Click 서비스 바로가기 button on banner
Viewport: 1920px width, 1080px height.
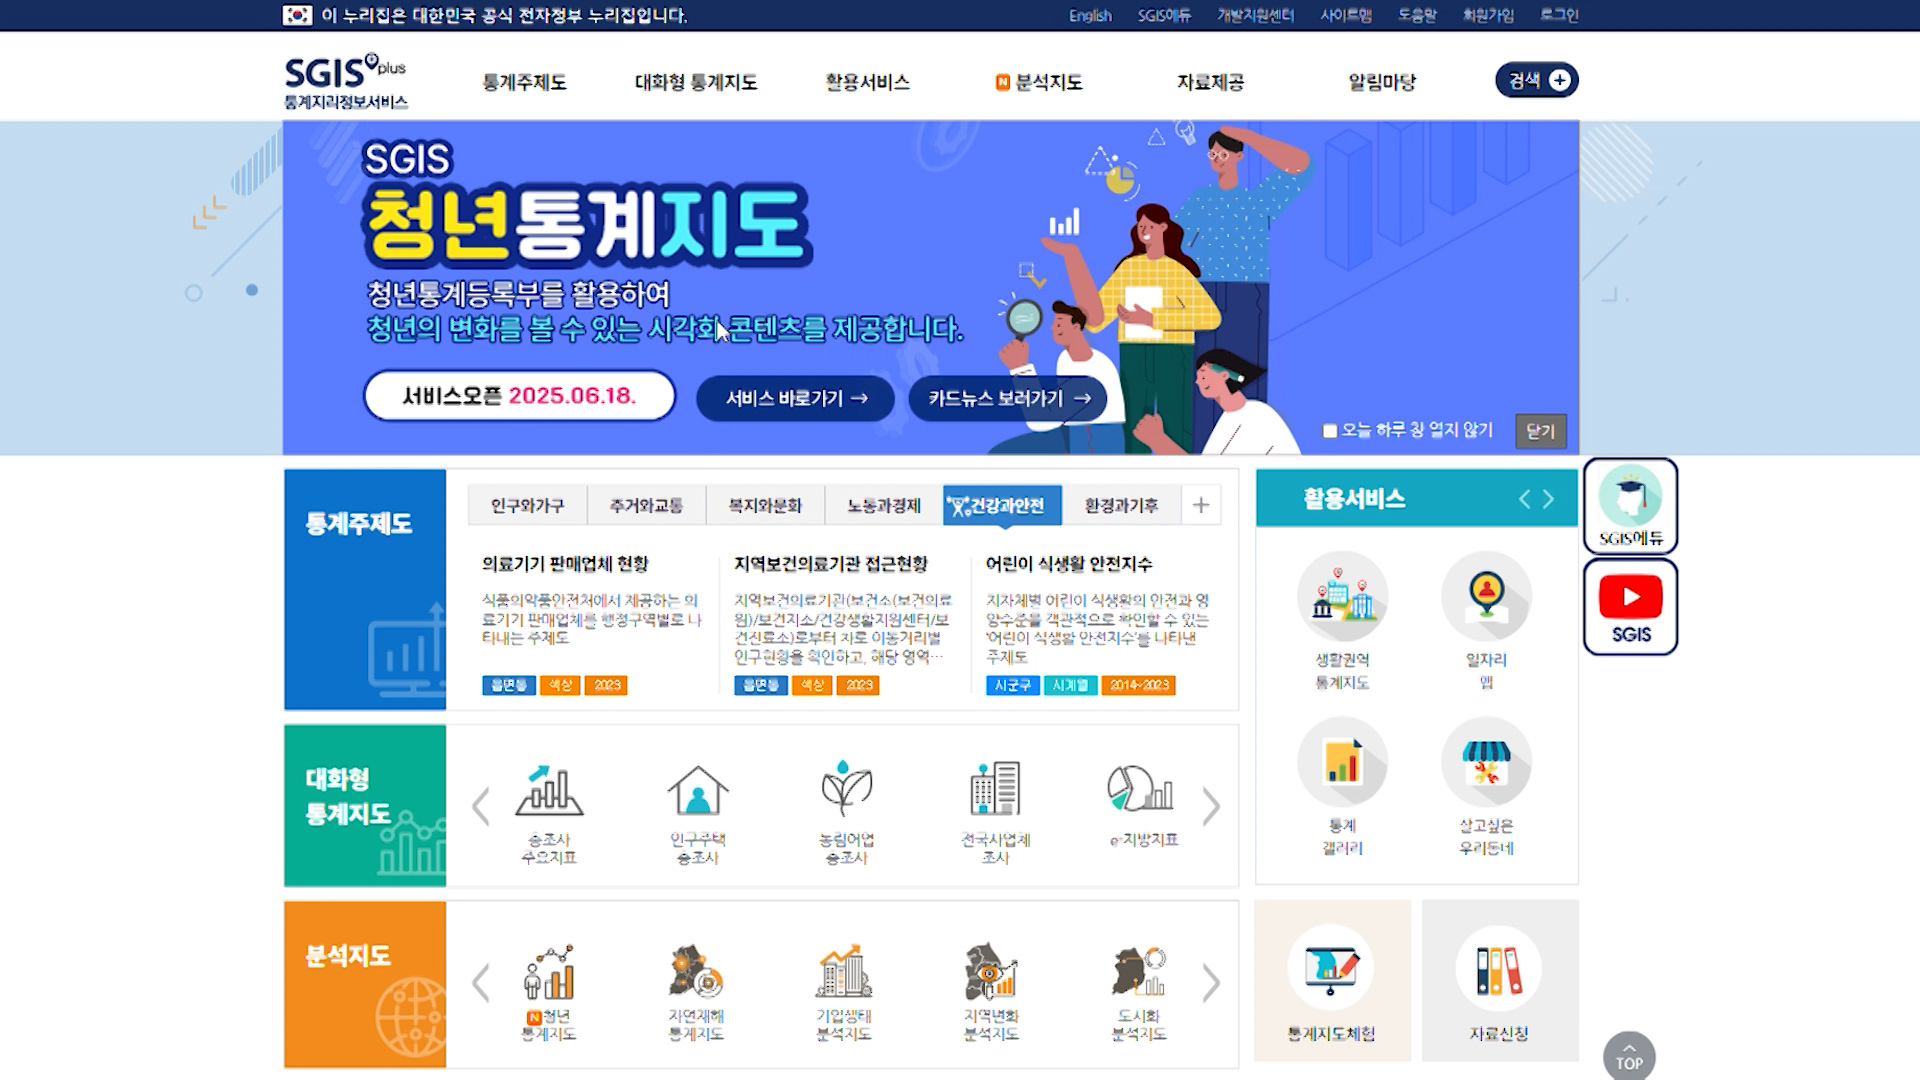(795, 398)
